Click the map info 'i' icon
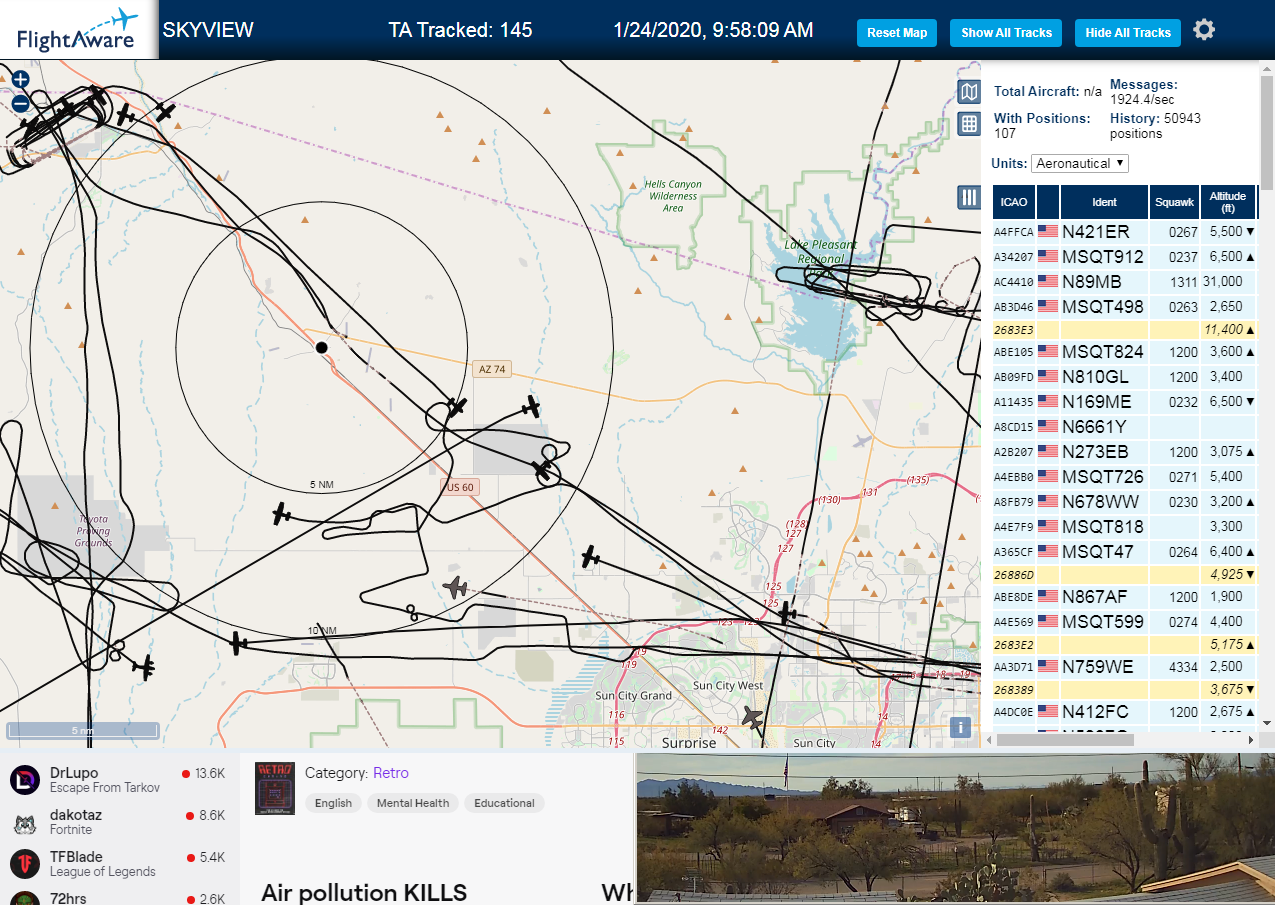 [x=962, y=727]
